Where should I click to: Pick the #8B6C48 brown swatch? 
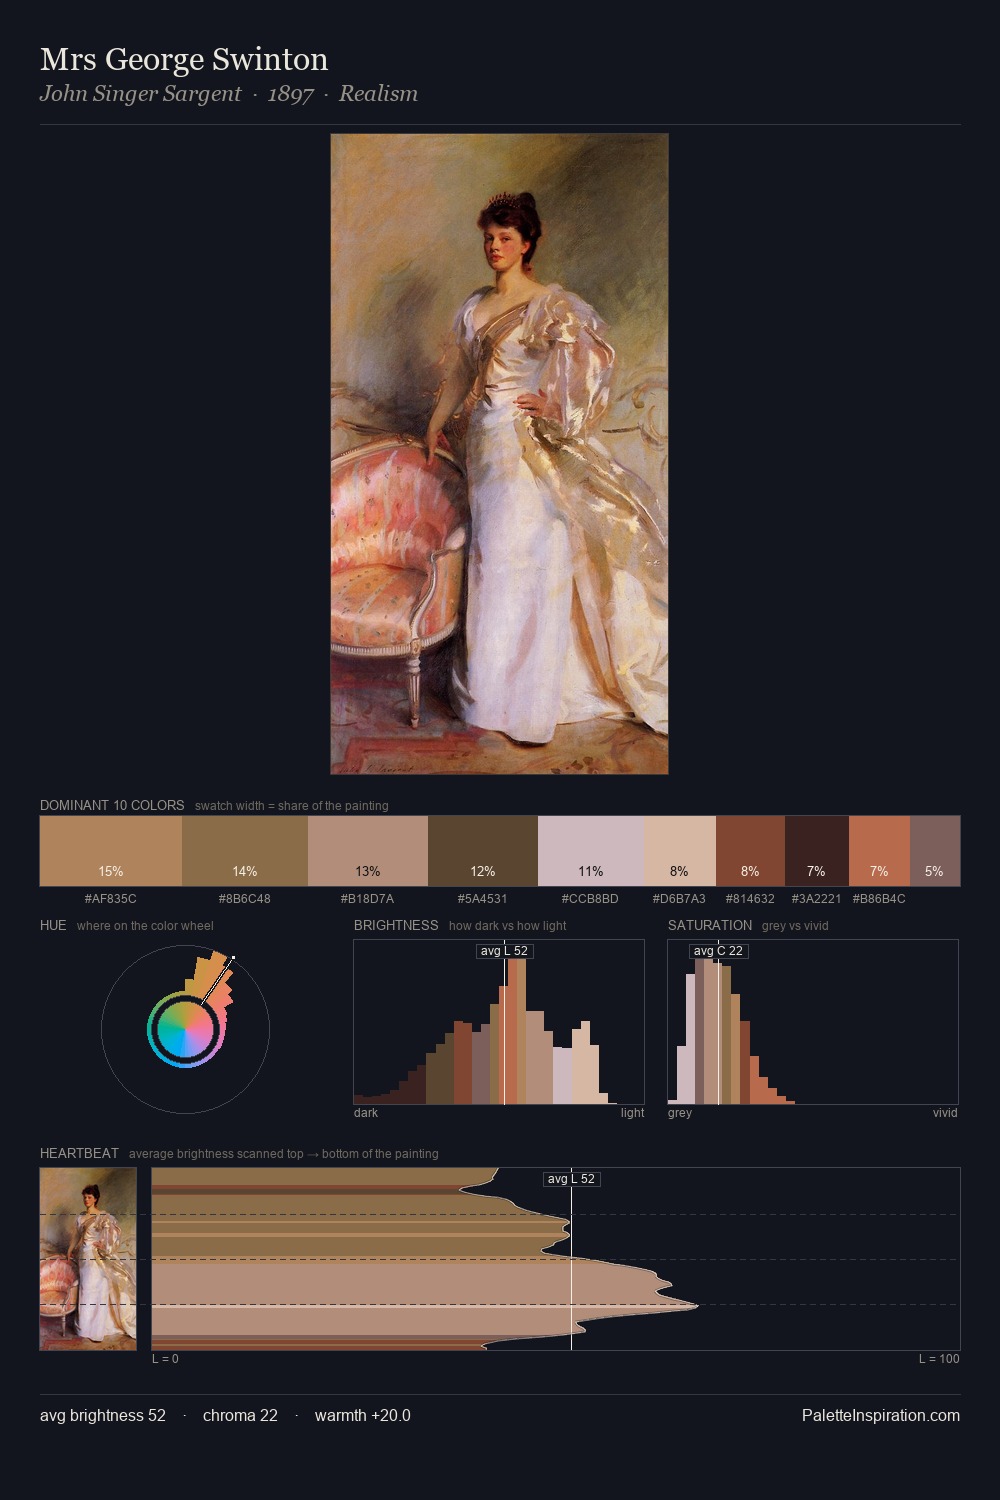coord(245,851)
